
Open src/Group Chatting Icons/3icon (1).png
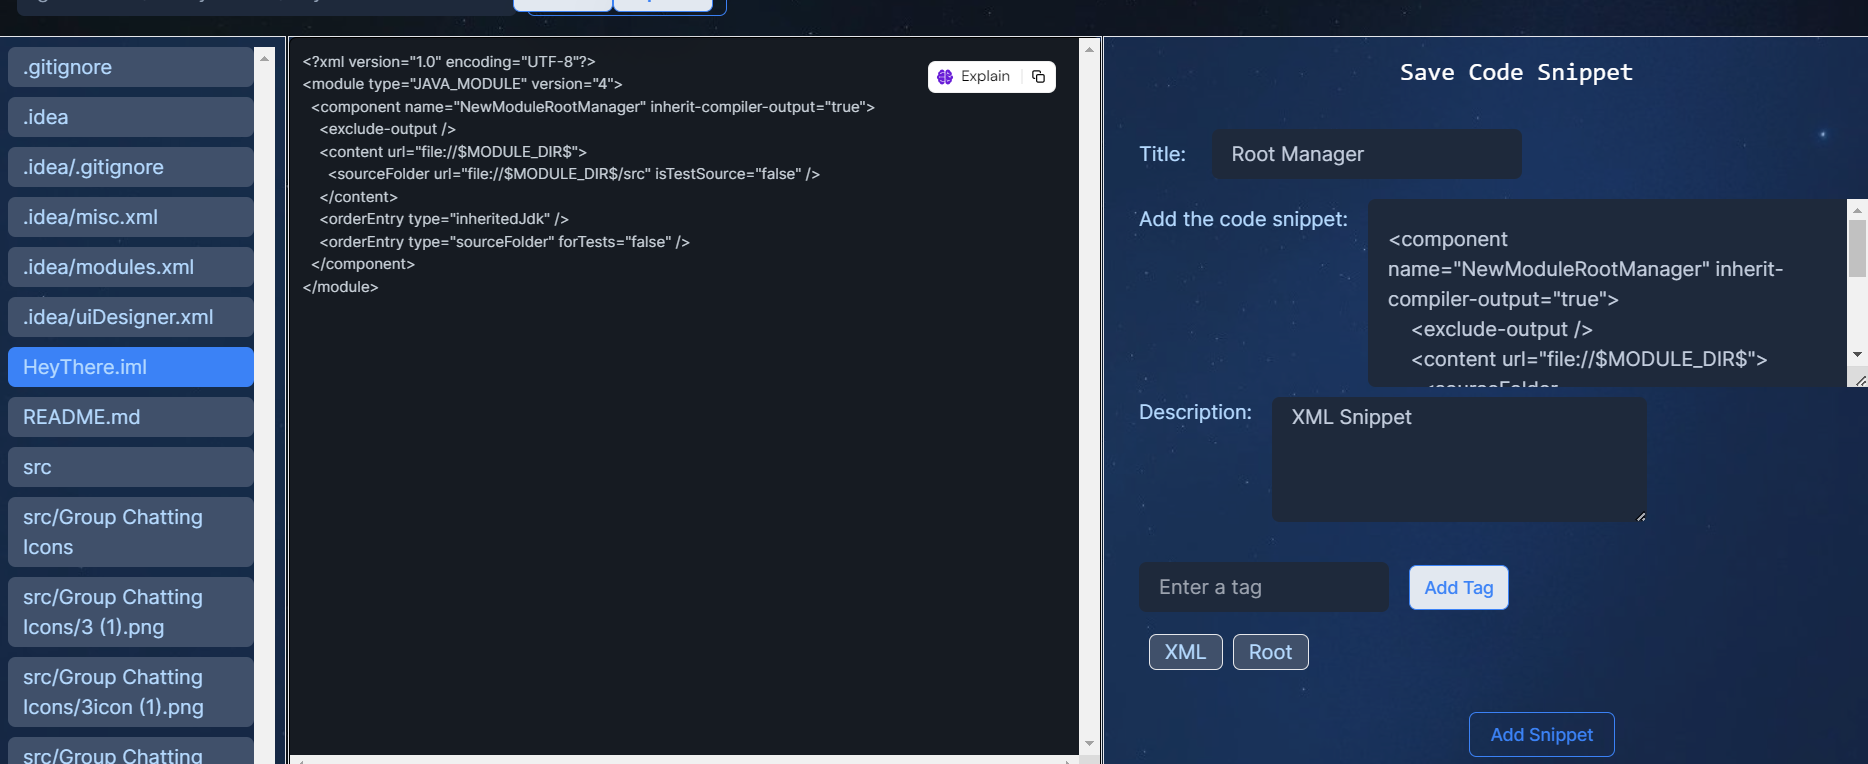pos(130,692)
